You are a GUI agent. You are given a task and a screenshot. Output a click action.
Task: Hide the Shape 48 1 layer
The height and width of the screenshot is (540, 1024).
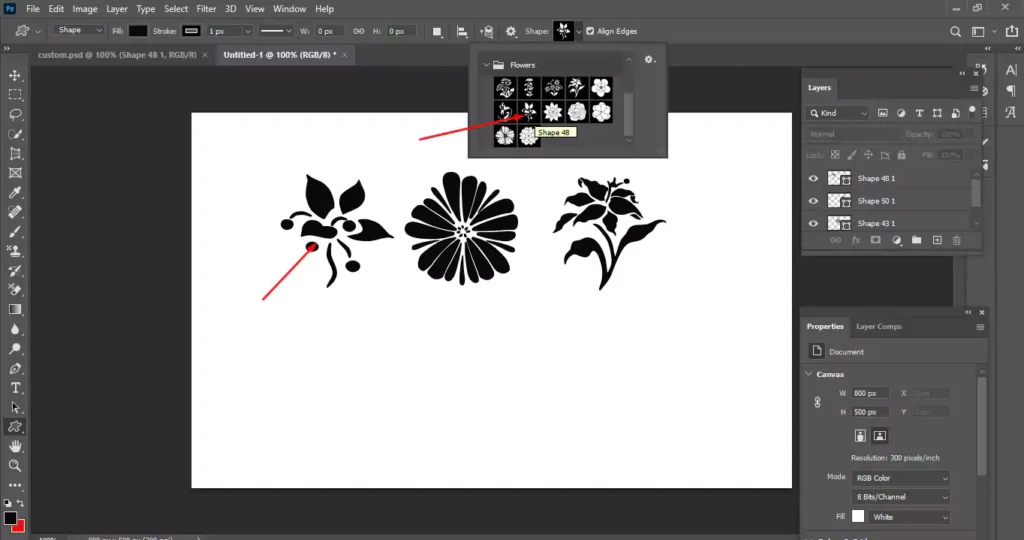pos(813,178)
